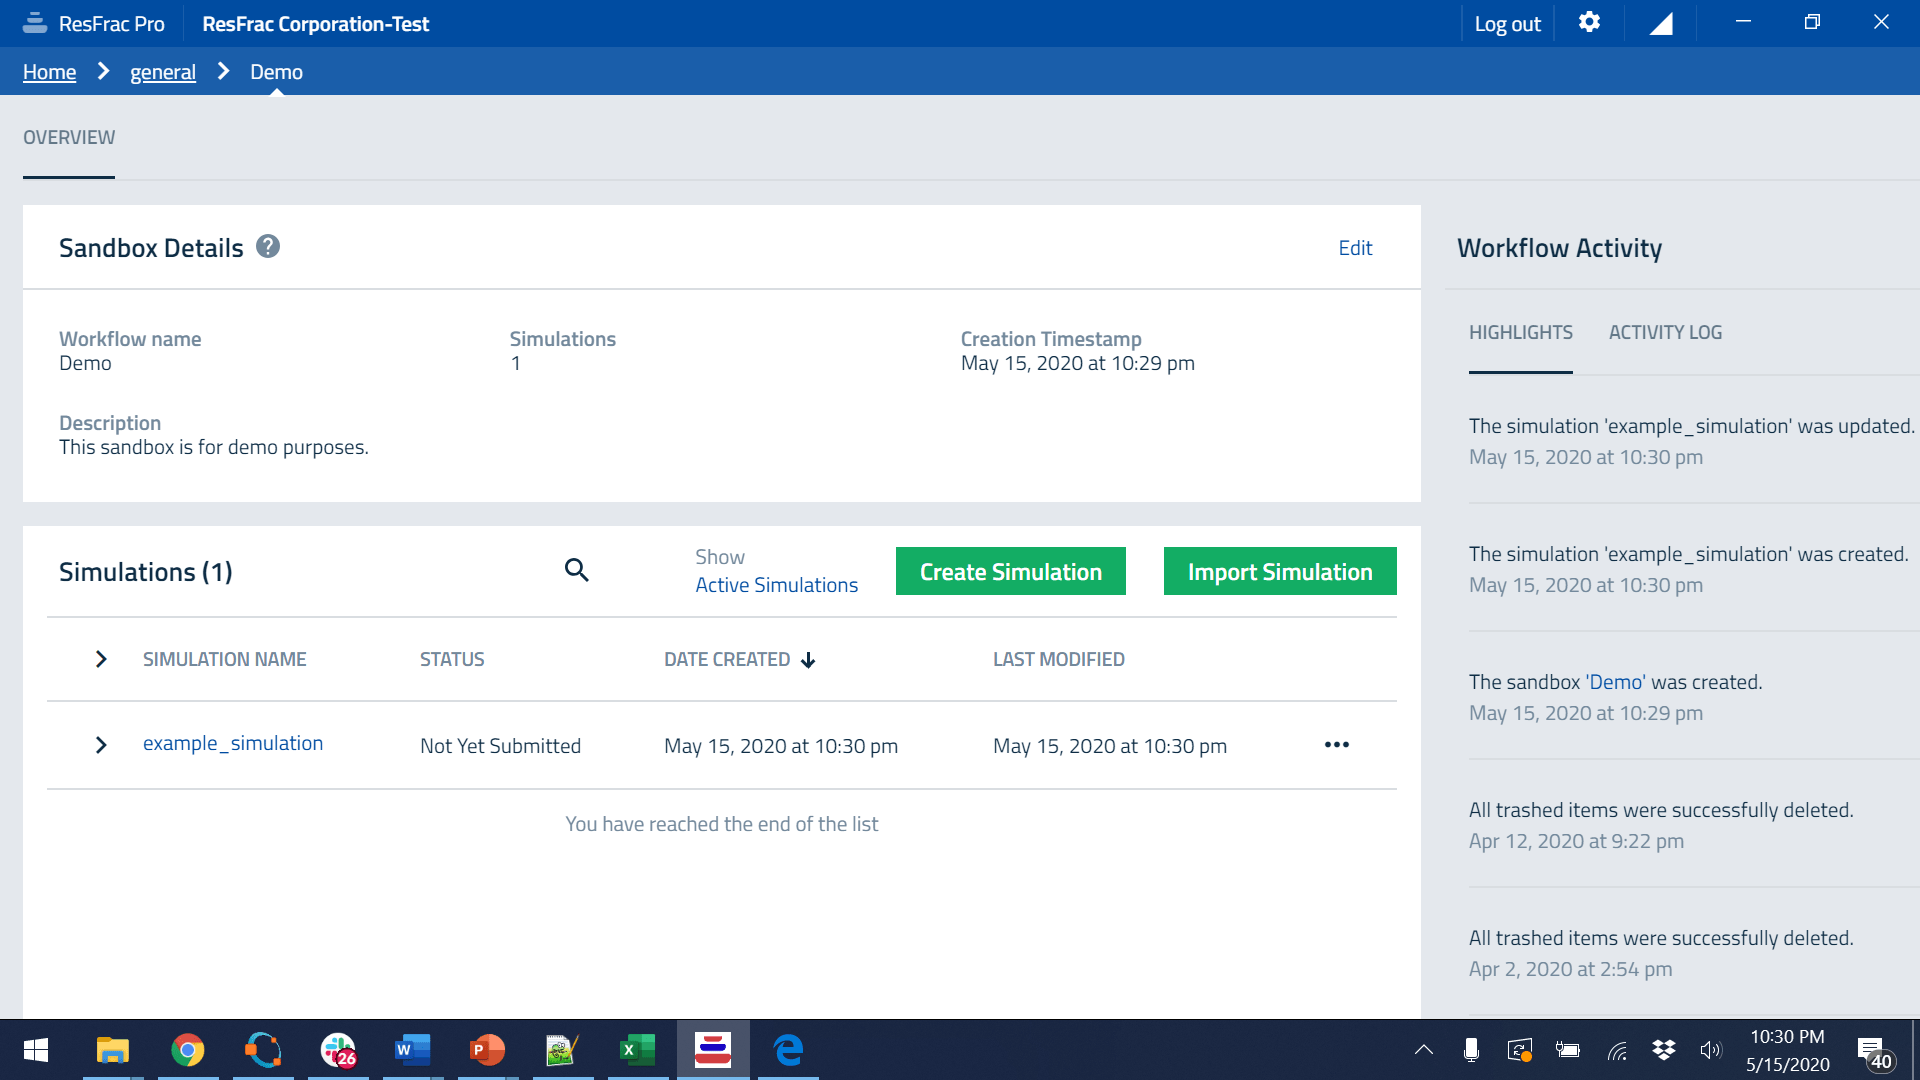The height and width of the screenshot is (1080, 1920).
Task: Click the simulations search magnifier icon
Action: tap(576, 570)
